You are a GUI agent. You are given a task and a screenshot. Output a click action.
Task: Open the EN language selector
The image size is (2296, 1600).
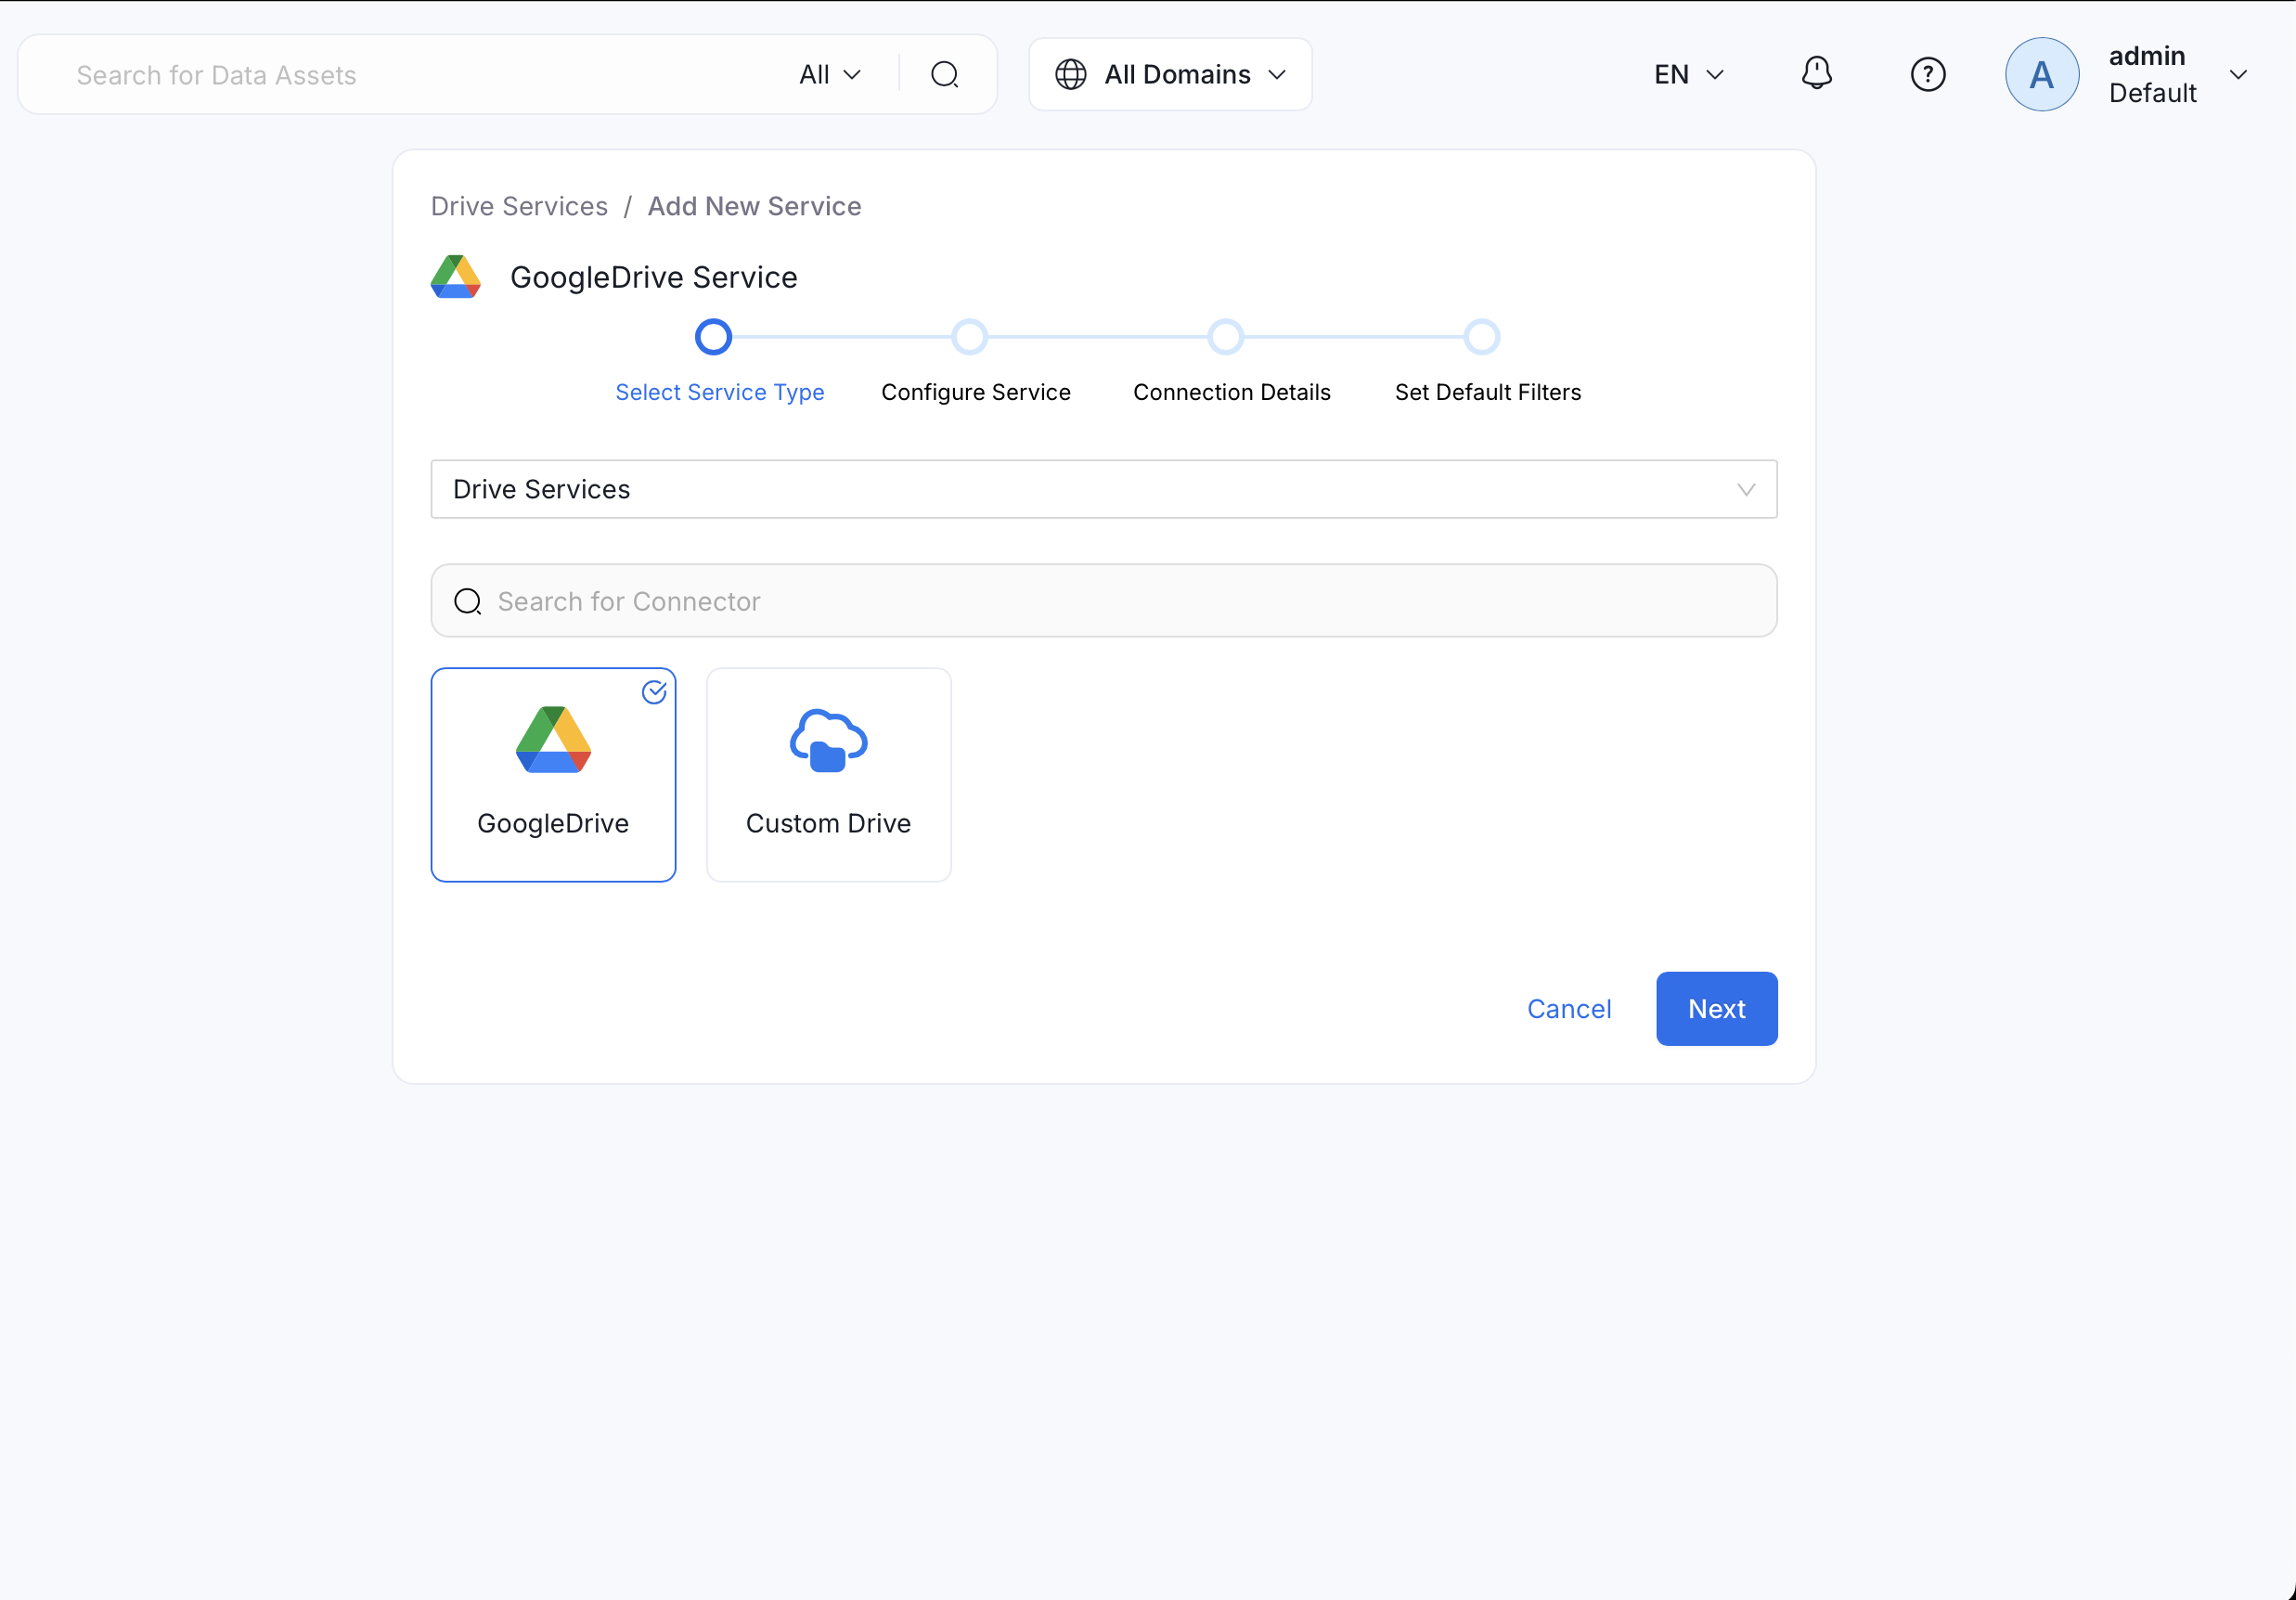1688,74
